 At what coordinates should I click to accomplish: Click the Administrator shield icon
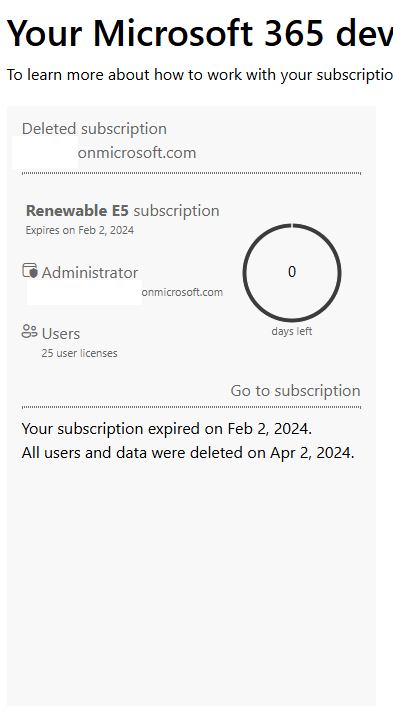click(x=30, y=271)
